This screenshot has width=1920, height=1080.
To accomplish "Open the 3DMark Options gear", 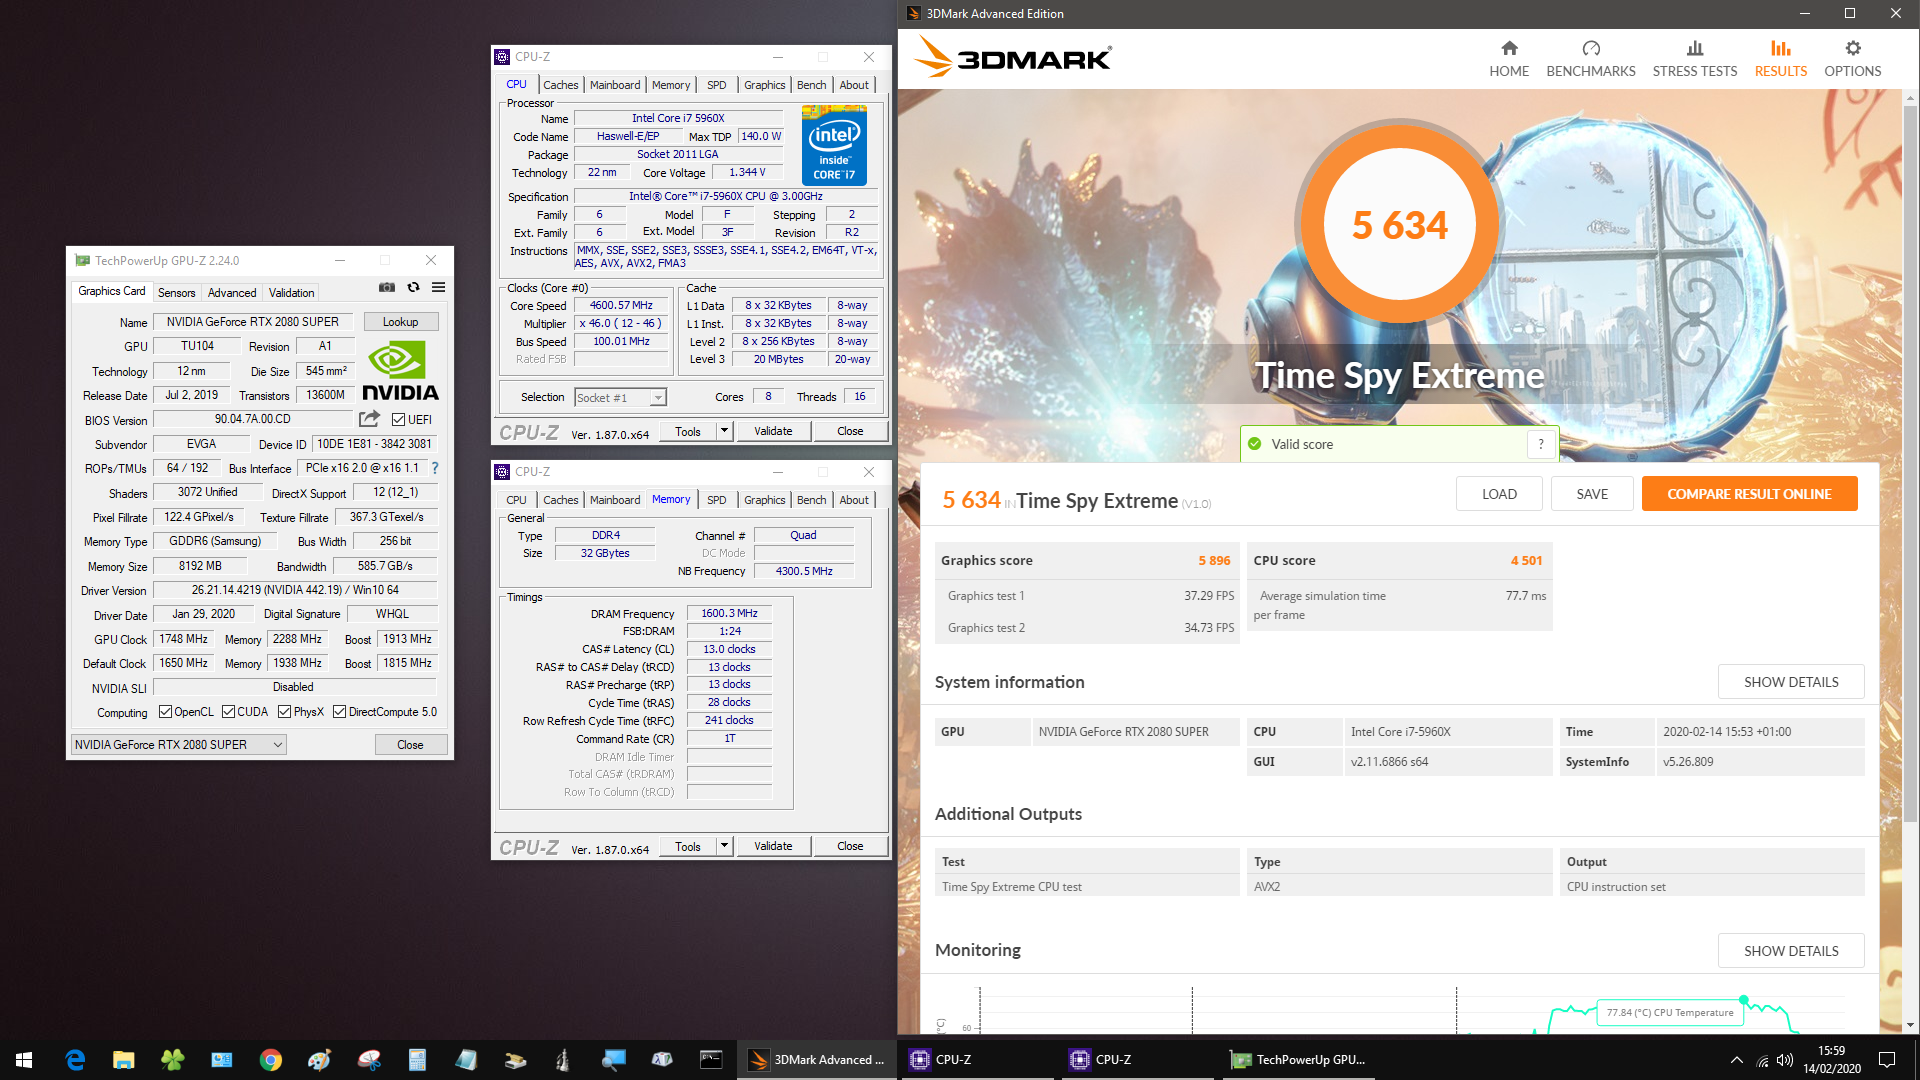I will point(1852,48).
